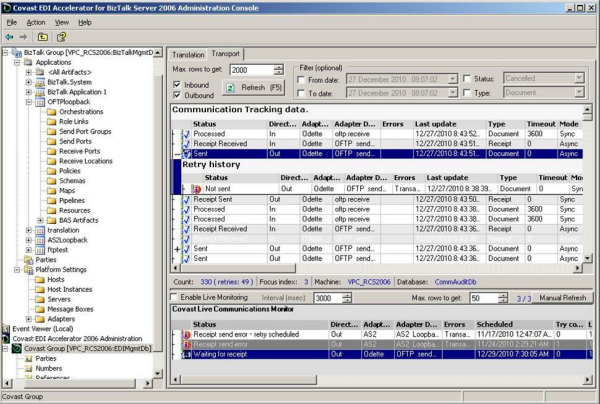The height and width of the screenshot is (404, 600).
Task: Click the Orchestrations folder icon
Action: pyautogui.click(x=51, y=112)
